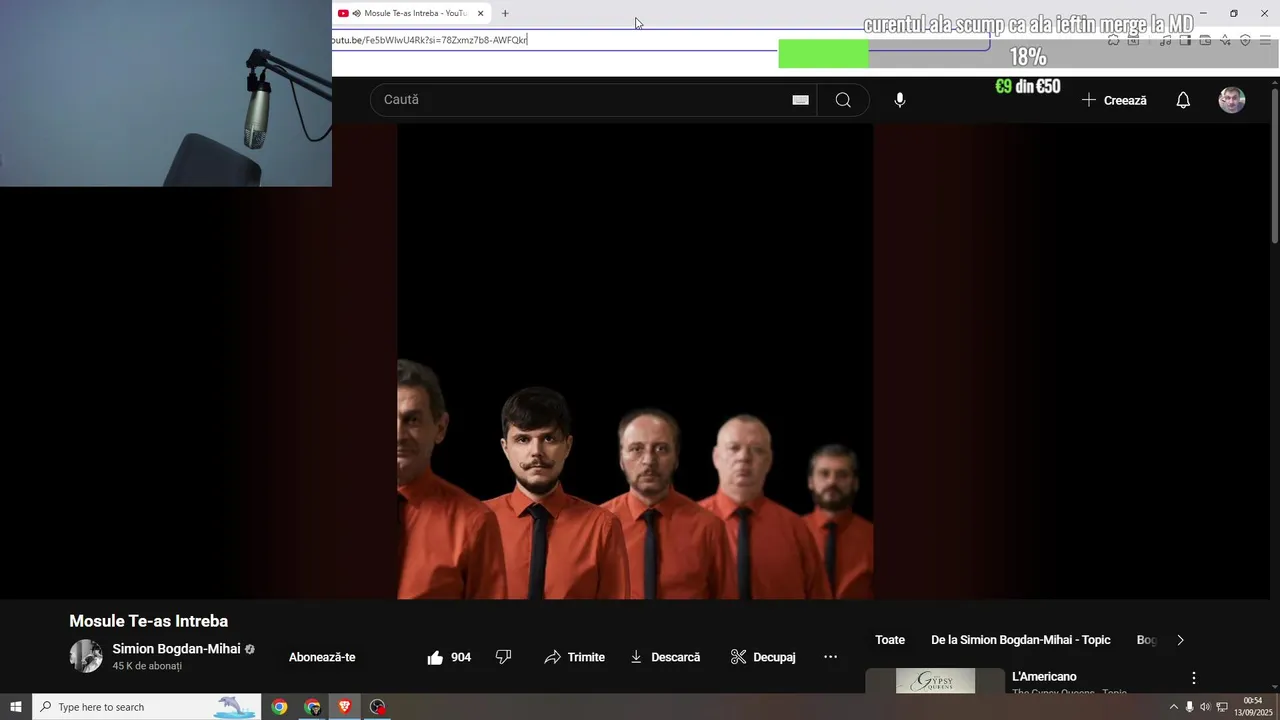Like the video with 904 likes

pos(449,657)
